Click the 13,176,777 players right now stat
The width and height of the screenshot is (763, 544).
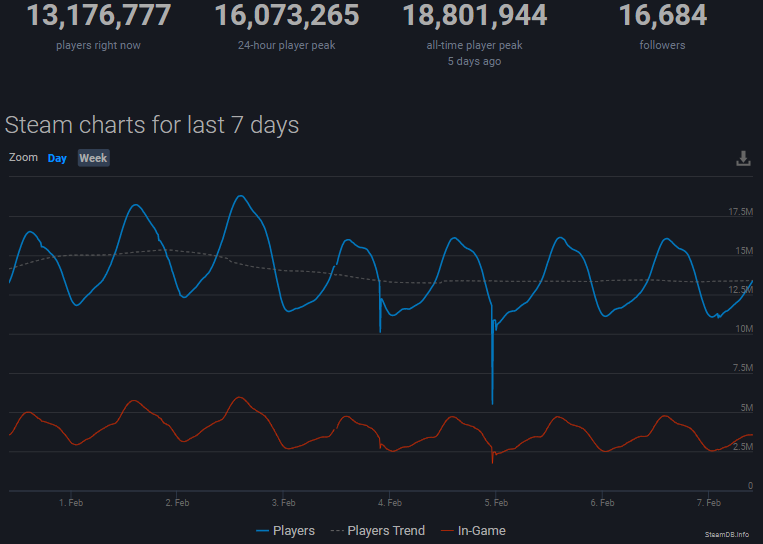coord(98,16)
